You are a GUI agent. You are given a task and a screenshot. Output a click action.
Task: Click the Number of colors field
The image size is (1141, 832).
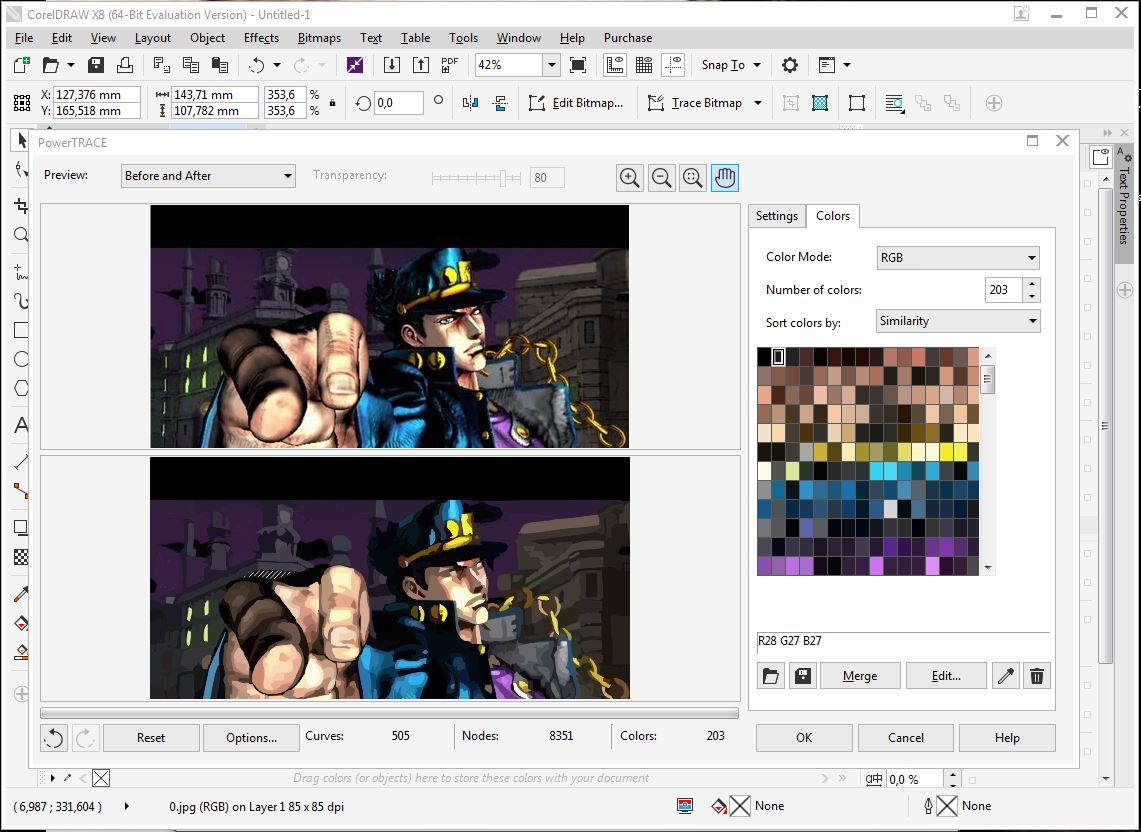(1003, 290)
